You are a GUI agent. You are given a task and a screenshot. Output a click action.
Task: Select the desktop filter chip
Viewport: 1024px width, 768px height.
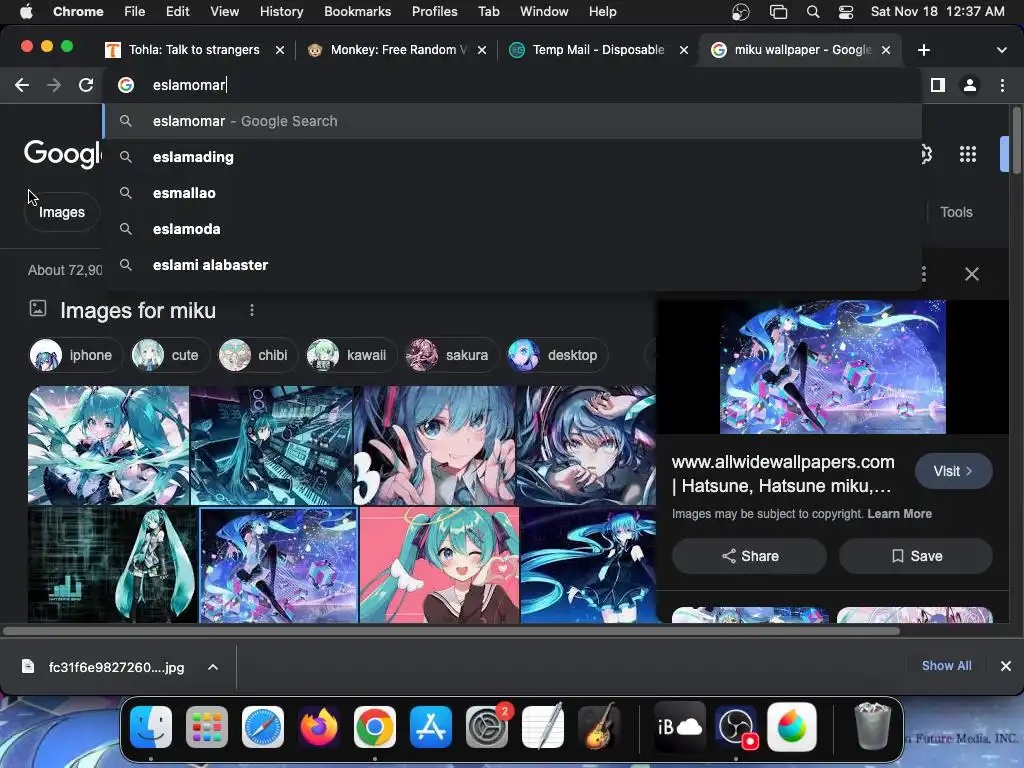(557, 355)
